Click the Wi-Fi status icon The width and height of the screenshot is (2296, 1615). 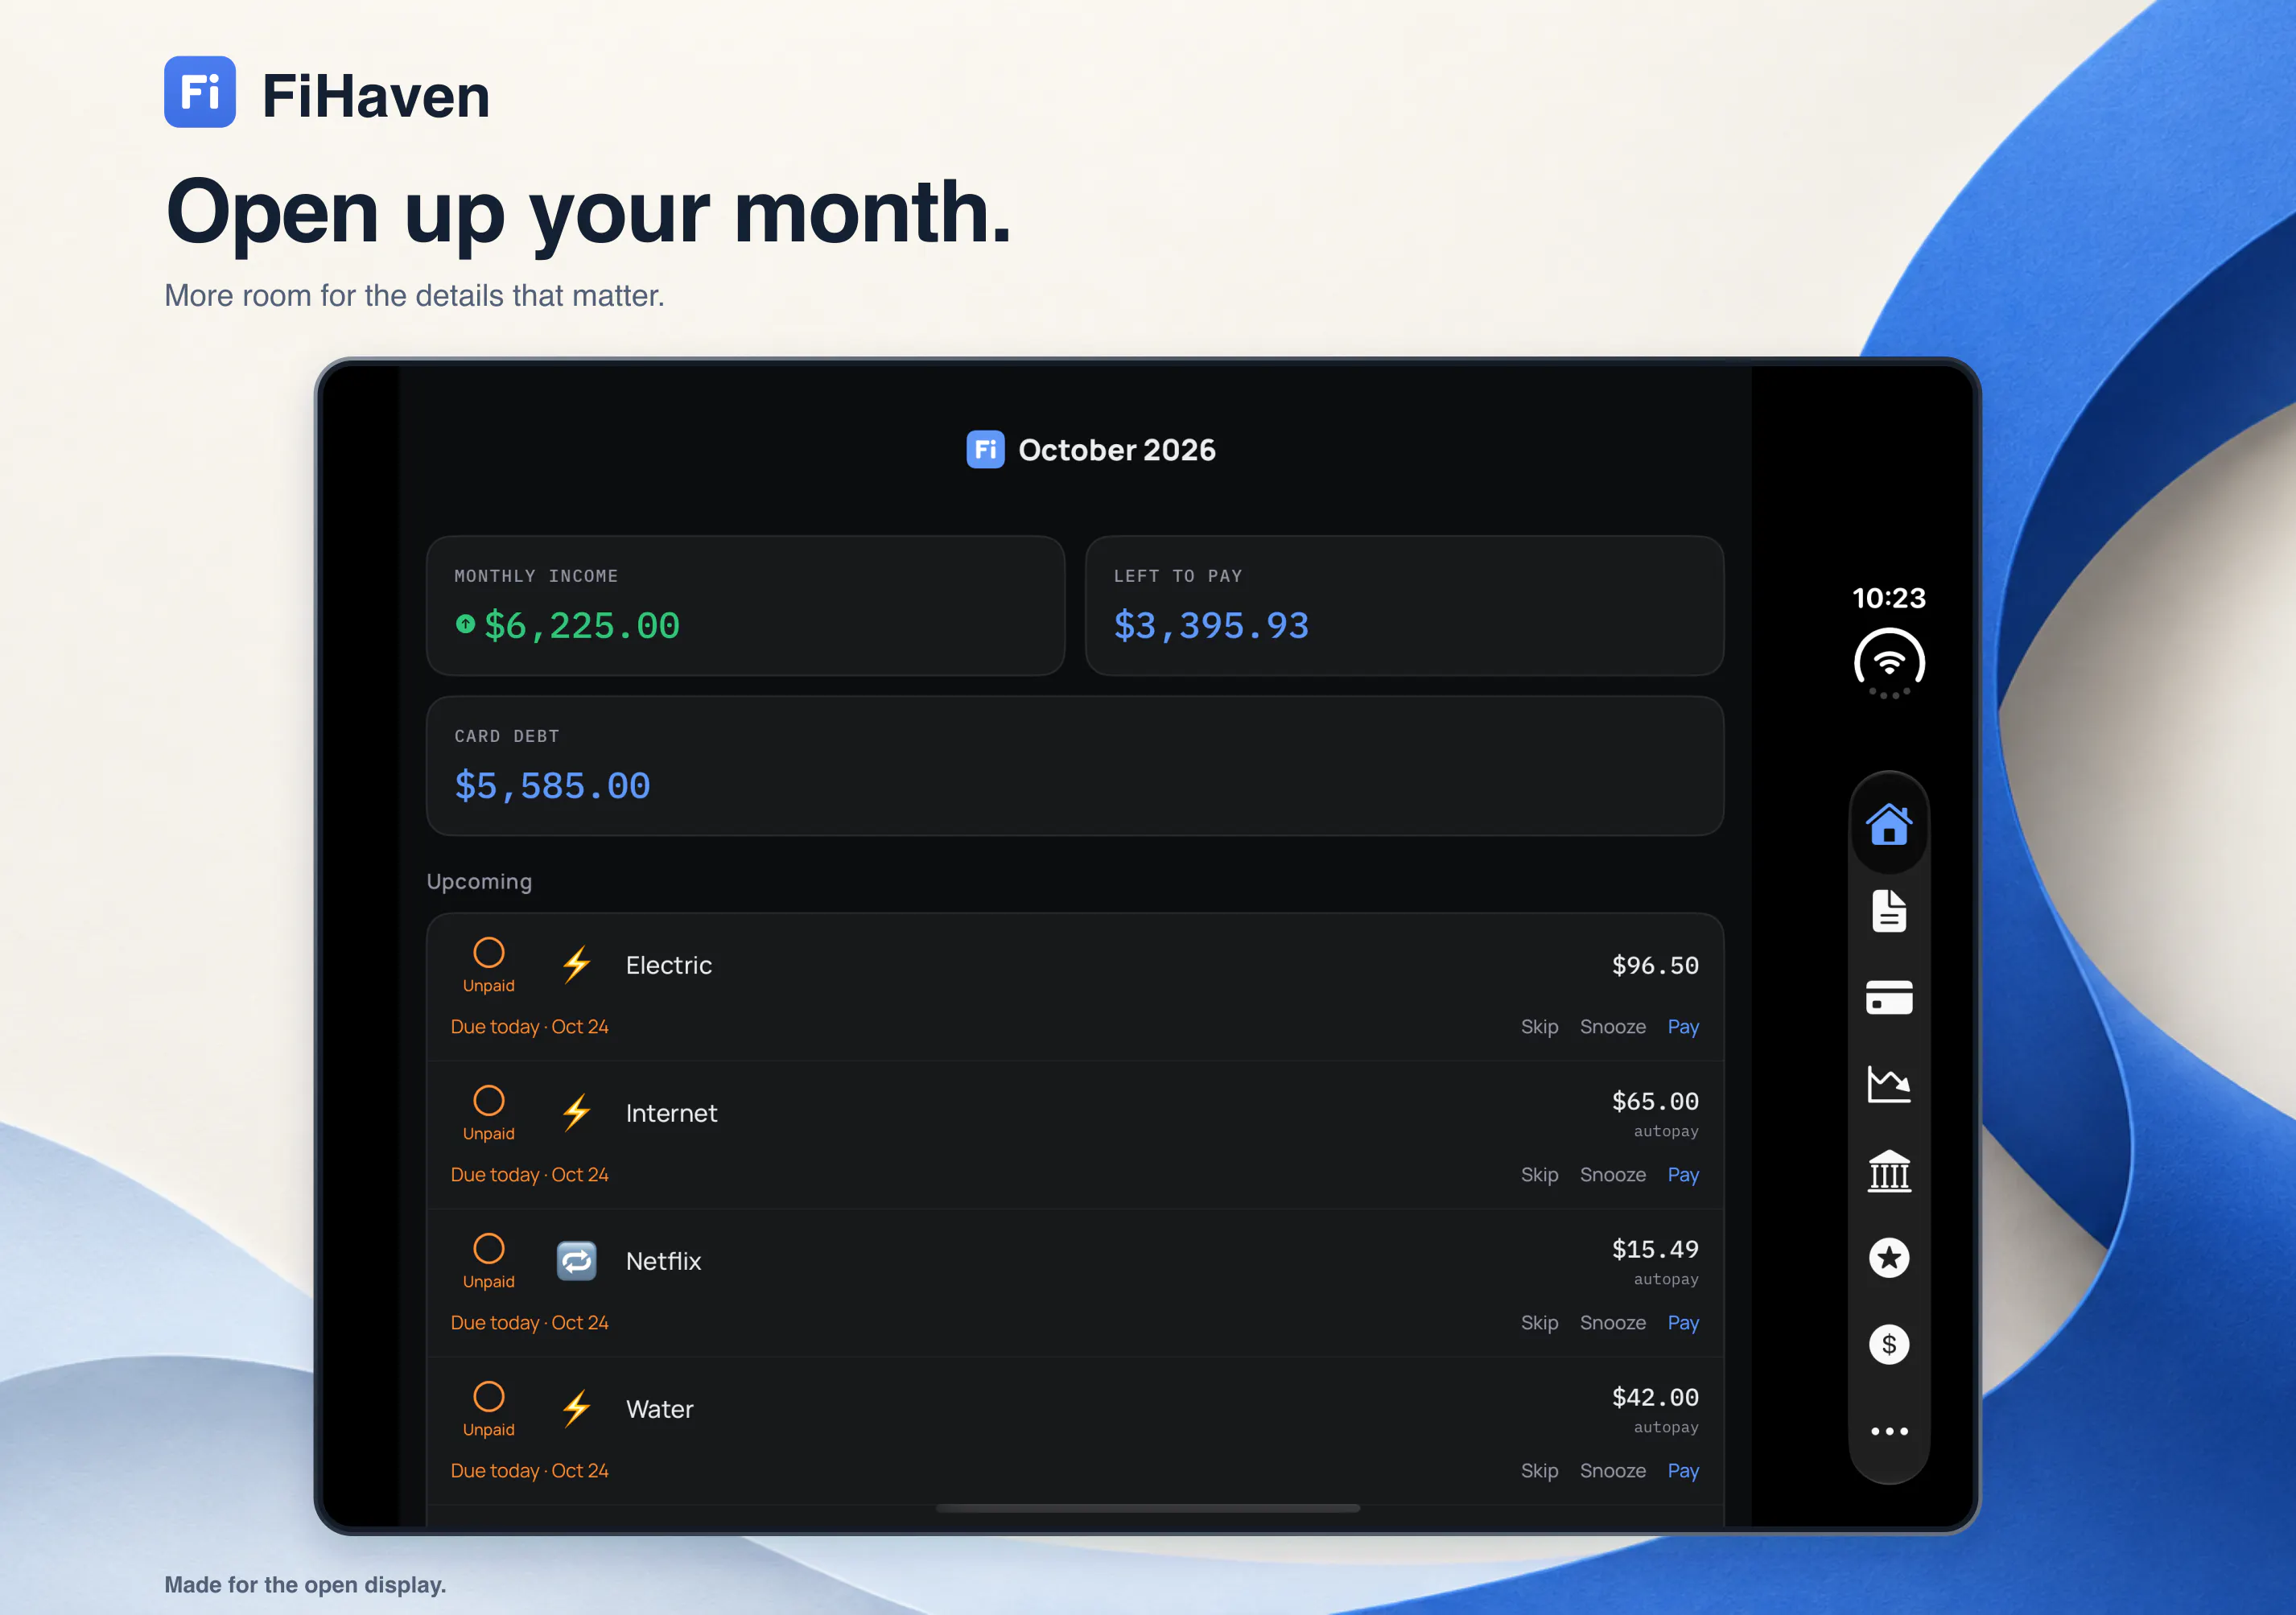[1888, 663]
